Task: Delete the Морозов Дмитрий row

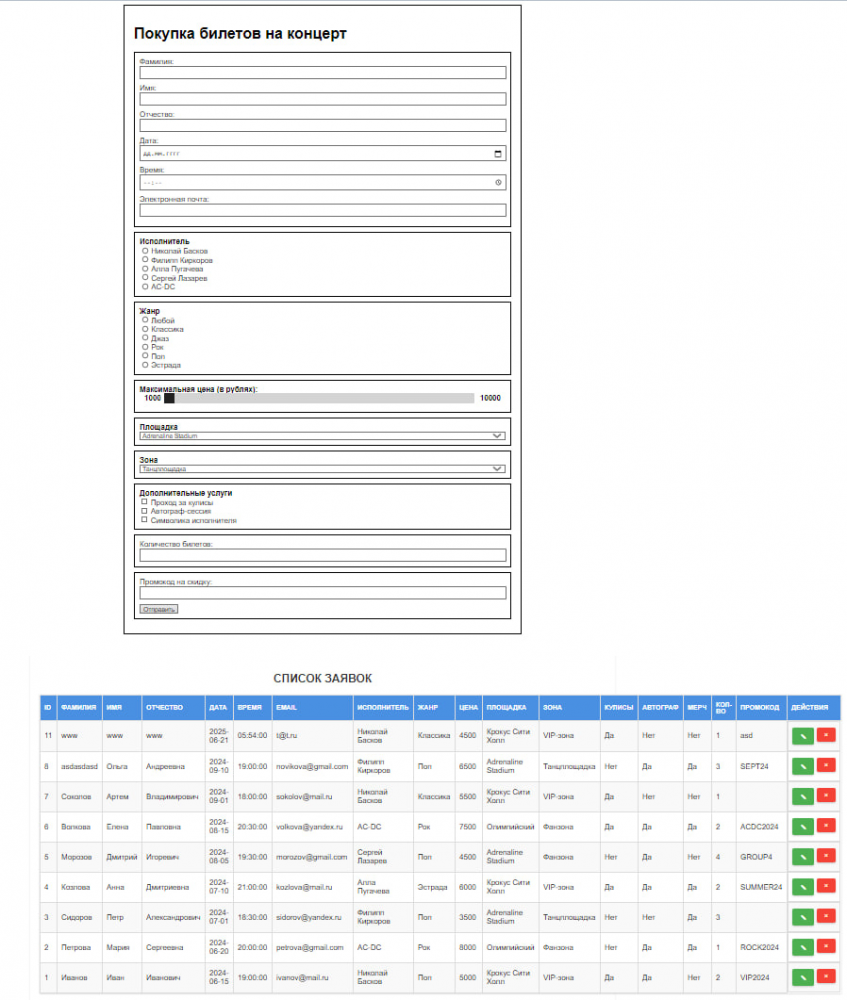Action: click(x=826, y=855)
